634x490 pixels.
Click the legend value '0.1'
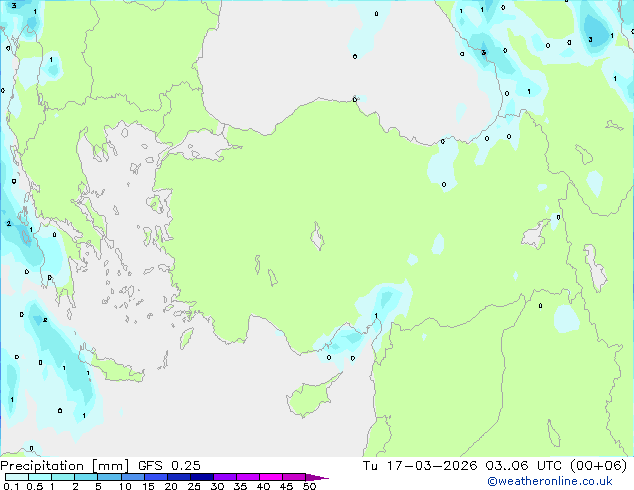(11, 486)
